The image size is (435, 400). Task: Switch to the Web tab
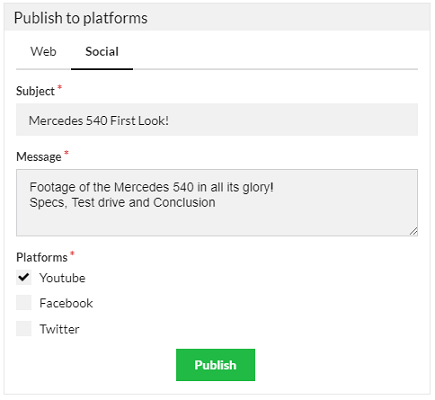43,52
